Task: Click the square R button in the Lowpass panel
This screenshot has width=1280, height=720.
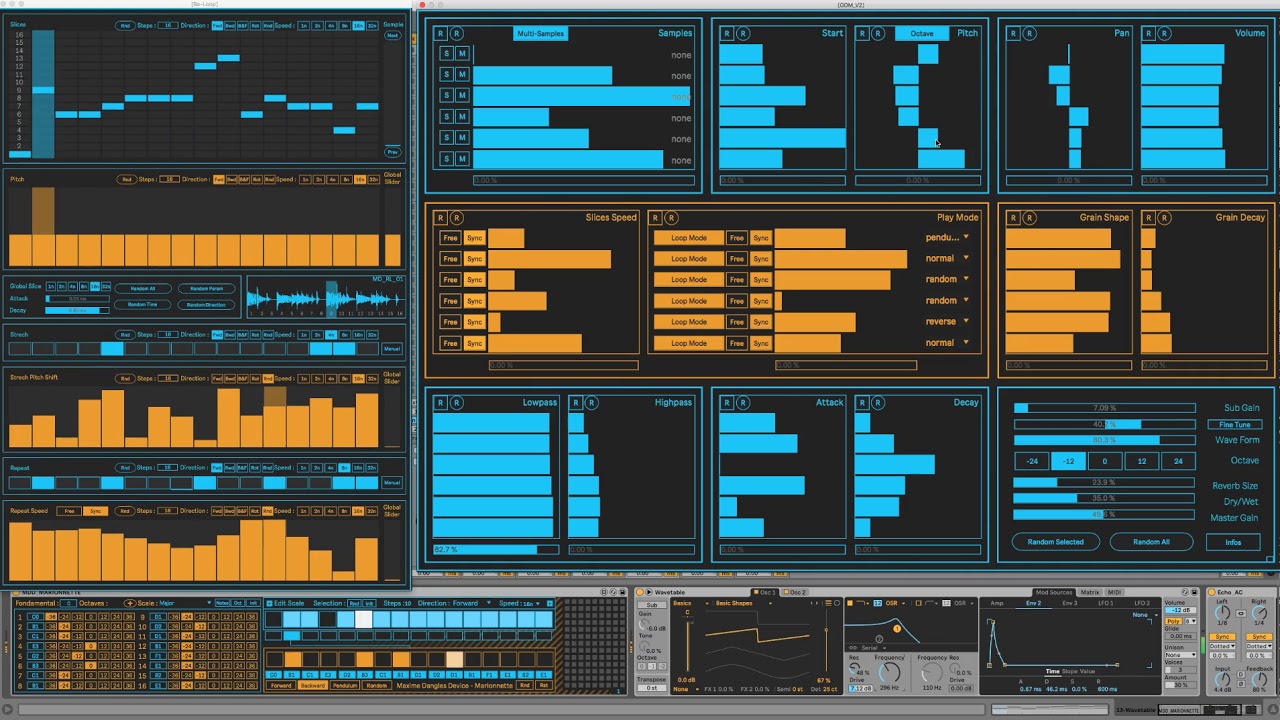Action: click(x=441, y=402)
